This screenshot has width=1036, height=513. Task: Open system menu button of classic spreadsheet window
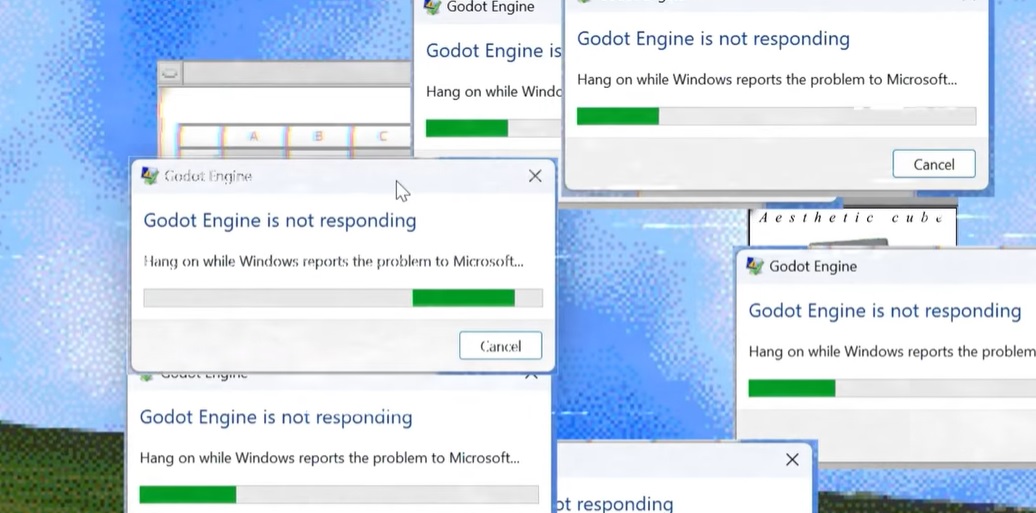[169, 73]
